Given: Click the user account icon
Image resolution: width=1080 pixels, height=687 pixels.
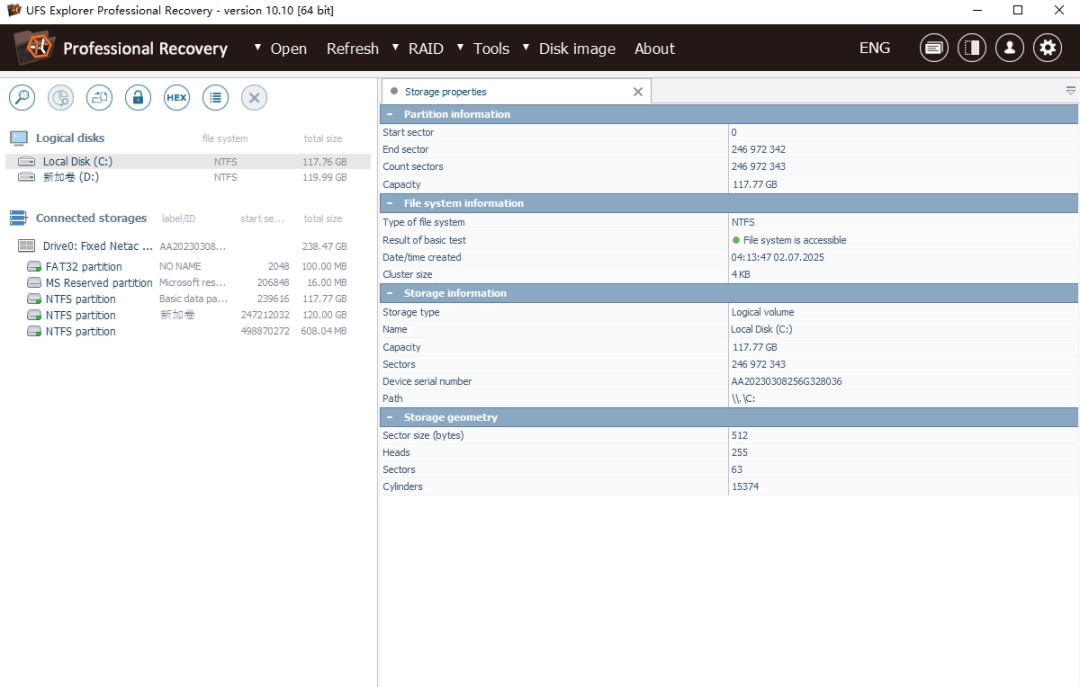Looking at the screenshot, I should (x=1010, y=47).
